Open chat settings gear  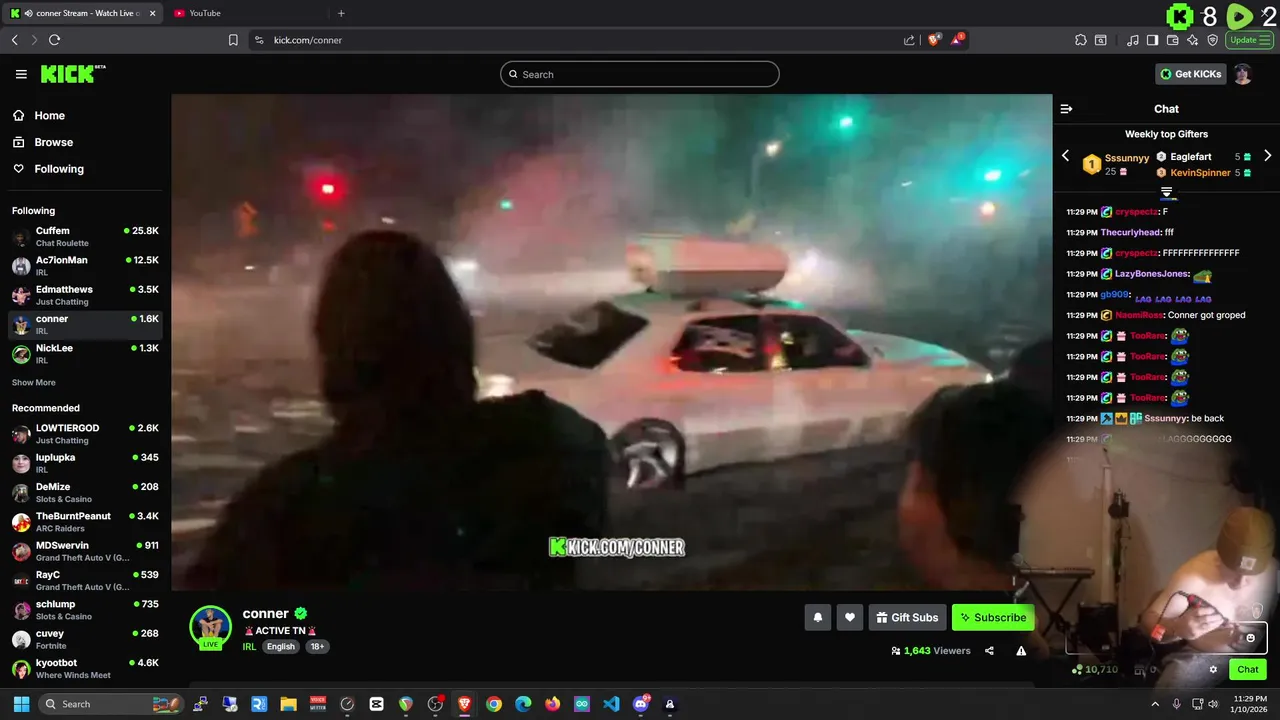1213,670
